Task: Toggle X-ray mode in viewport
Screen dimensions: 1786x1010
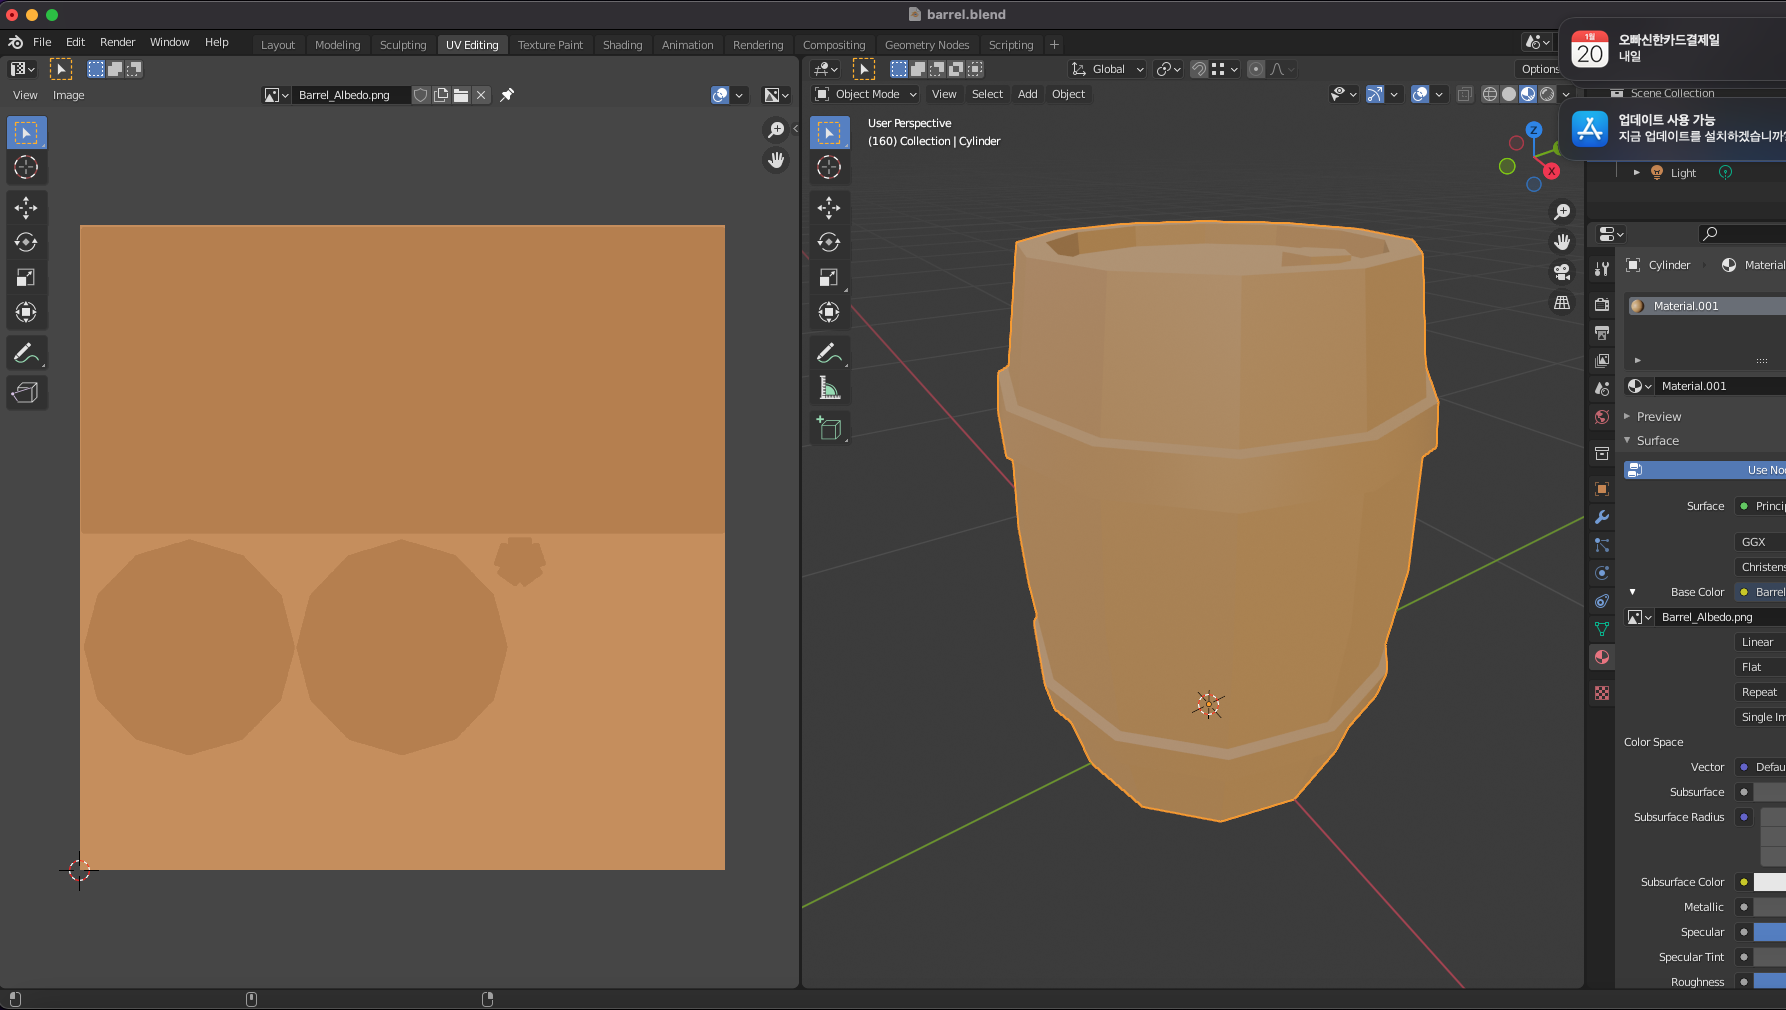Action: click(x=1464, y=94)
